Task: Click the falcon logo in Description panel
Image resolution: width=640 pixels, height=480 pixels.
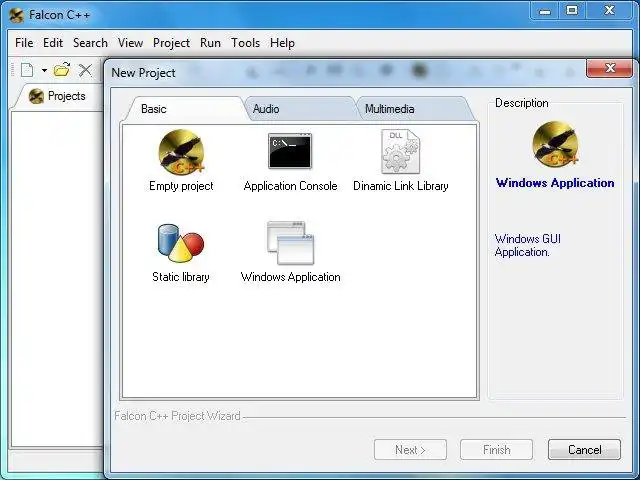Action: coord(555,144)
